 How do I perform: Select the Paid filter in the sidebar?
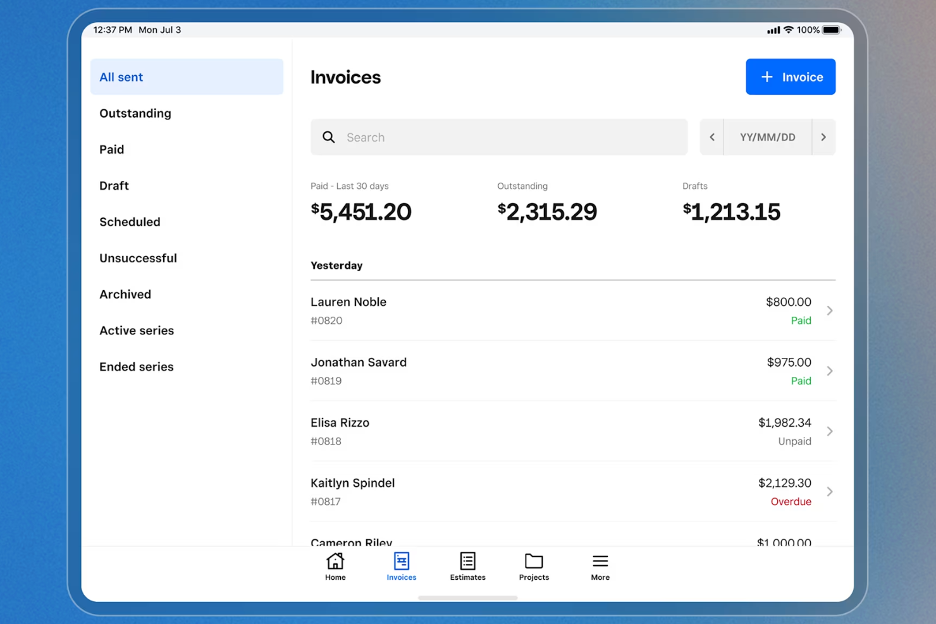pos(111,149)
